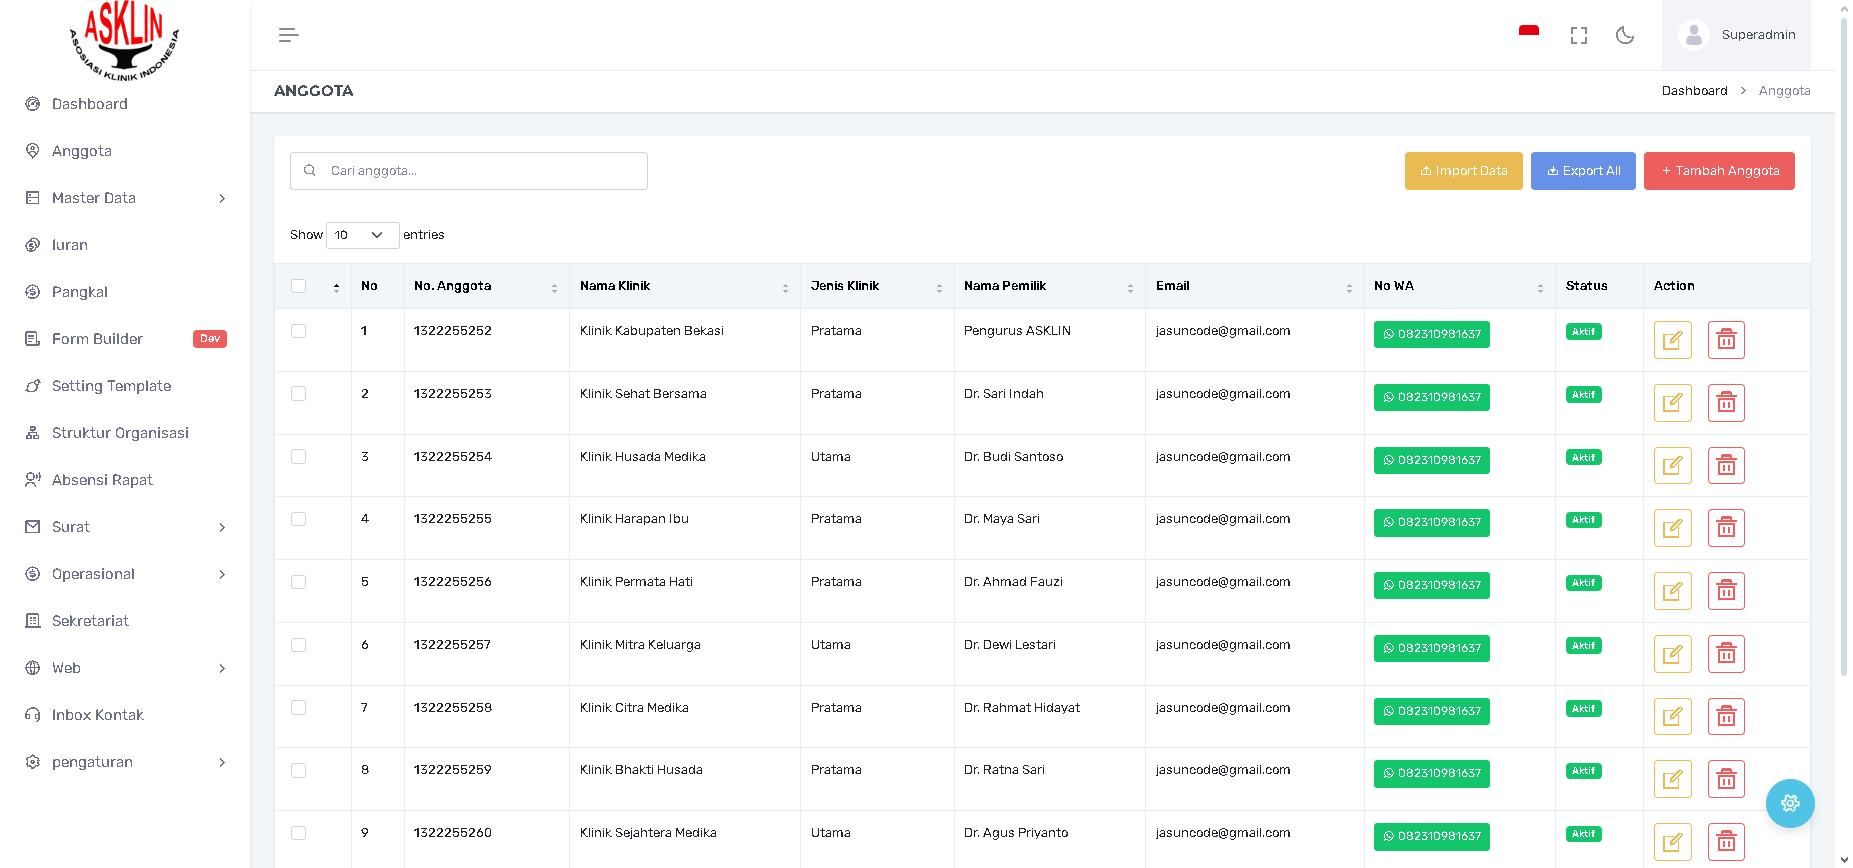Toggle fullscreen mode icon in header

tap(1578, 35)
